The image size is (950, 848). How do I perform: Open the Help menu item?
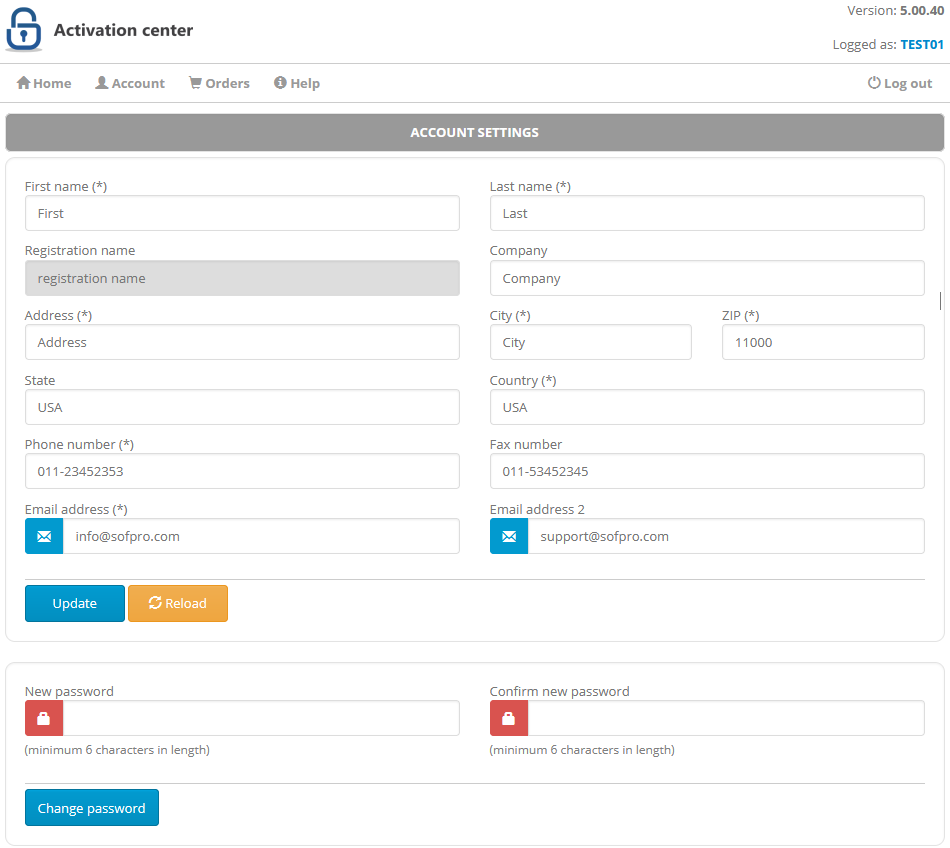[x=297, y=83]
